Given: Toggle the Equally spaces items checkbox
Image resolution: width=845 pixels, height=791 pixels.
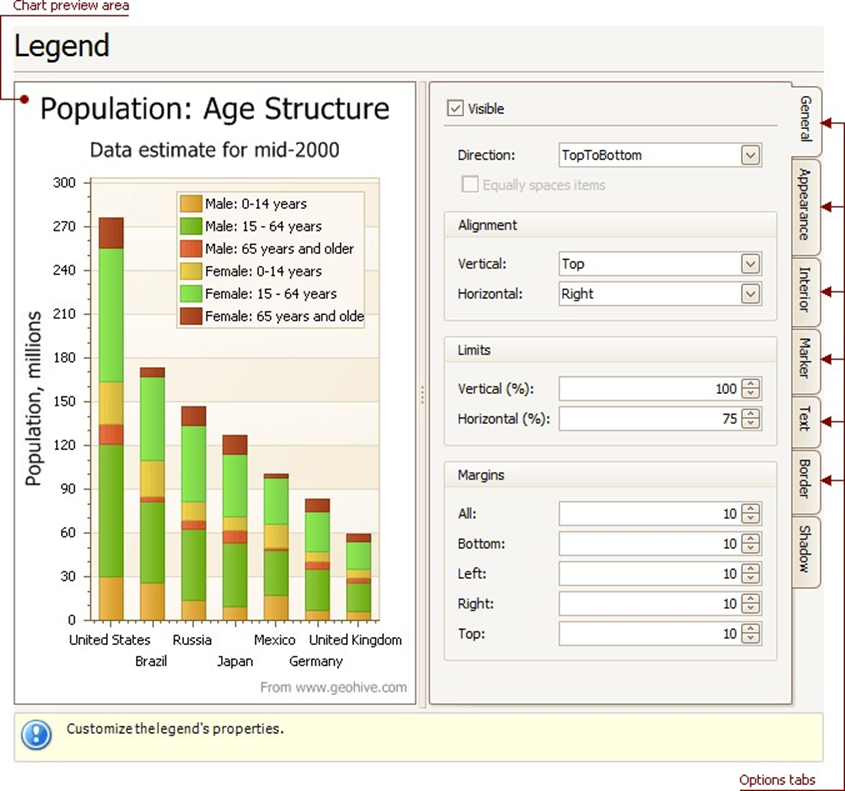Looking at the screenshot, I should pos(469,185).
